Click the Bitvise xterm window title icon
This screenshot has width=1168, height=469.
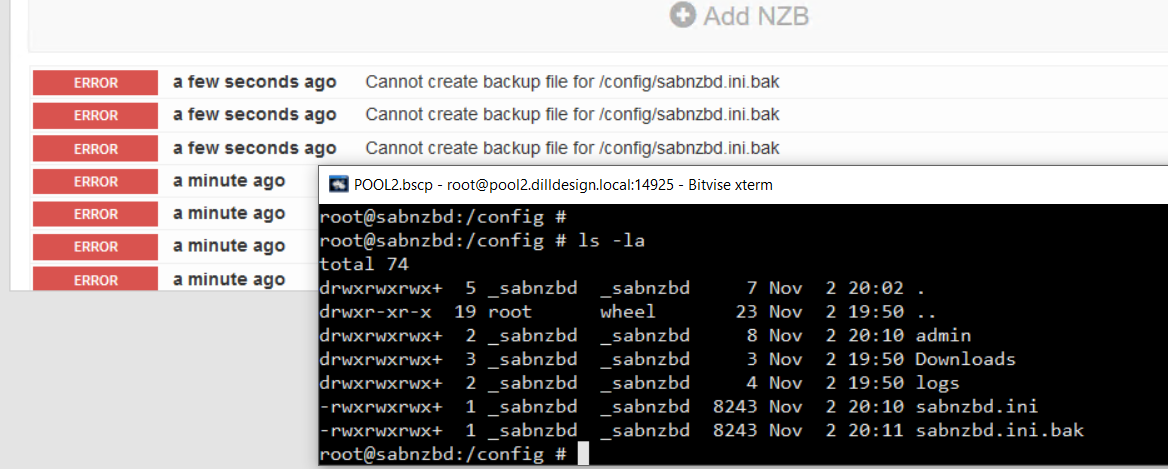coord(339,185)
